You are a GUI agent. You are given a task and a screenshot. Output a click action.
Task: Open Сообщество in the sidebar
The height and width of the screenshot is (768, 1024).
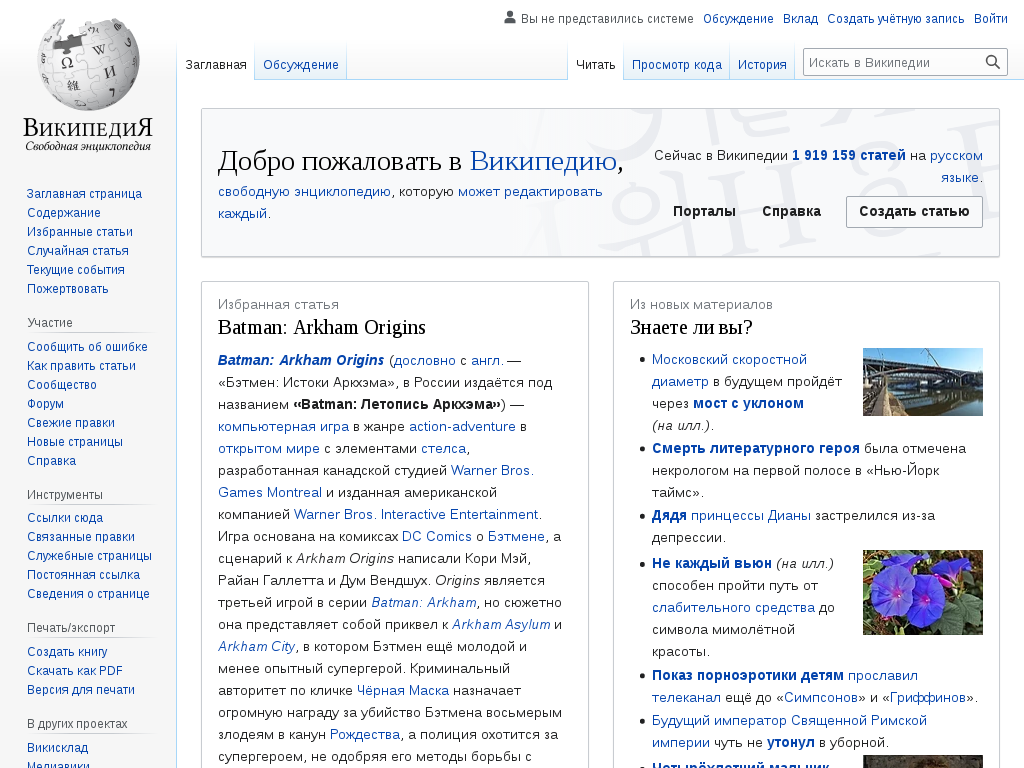coord(62,385)
